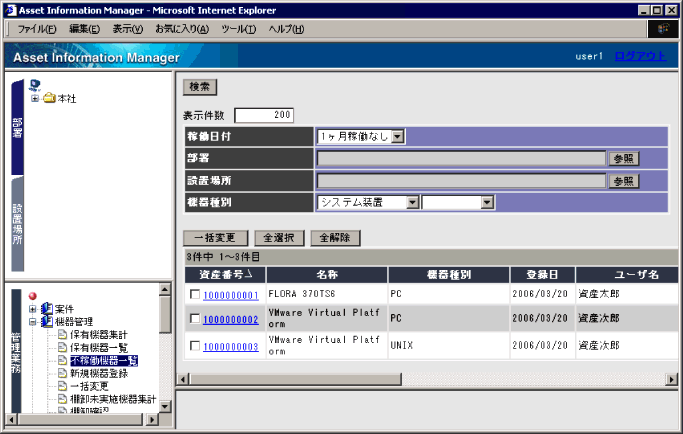Click the page icon beside 不稼働機器一覧
683x434 pixels.
62,360
